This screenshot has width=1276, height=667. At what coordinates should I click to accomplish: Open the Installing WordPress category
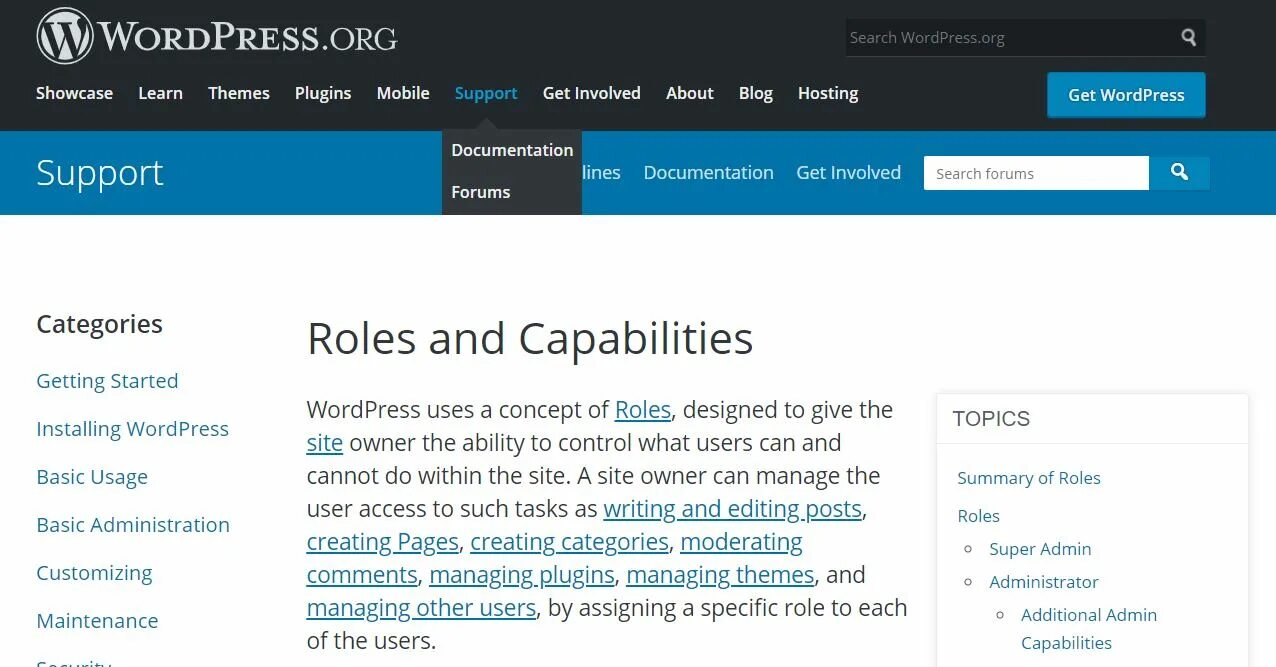coord(133,429)
